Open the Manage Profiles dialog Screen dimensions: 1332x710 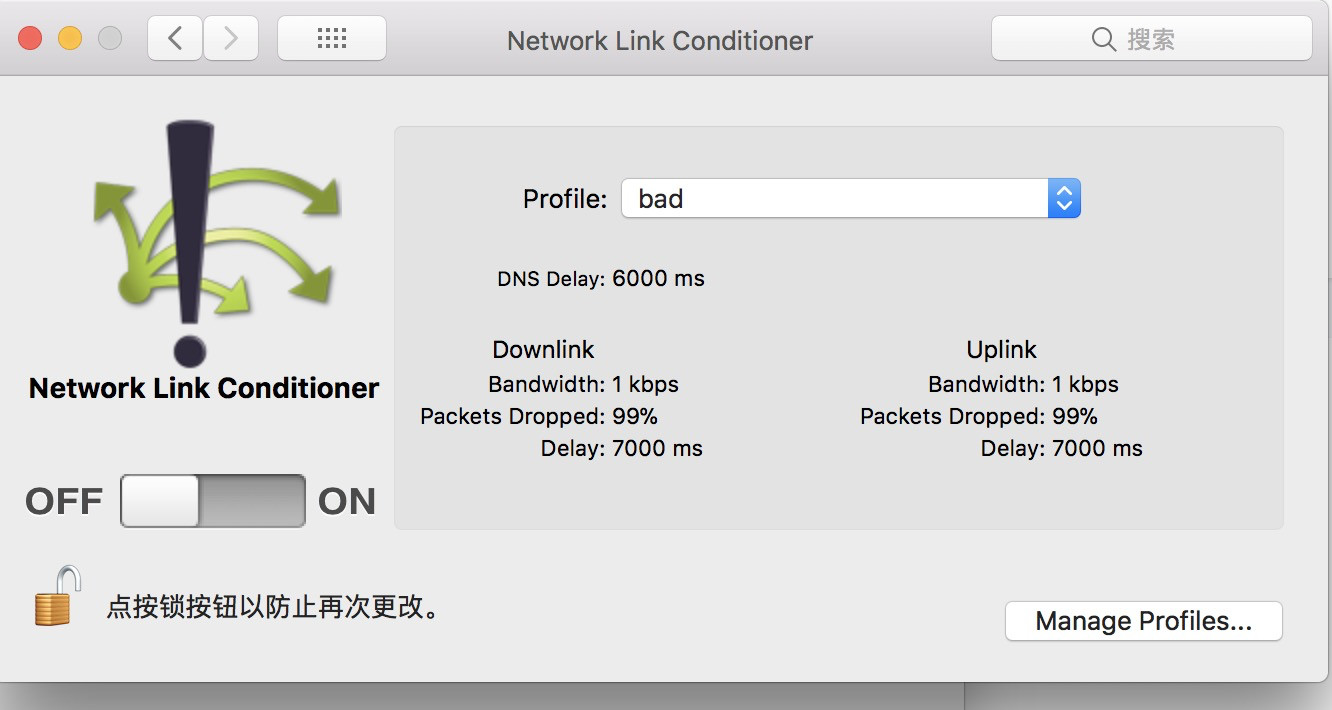(1144, 621)
